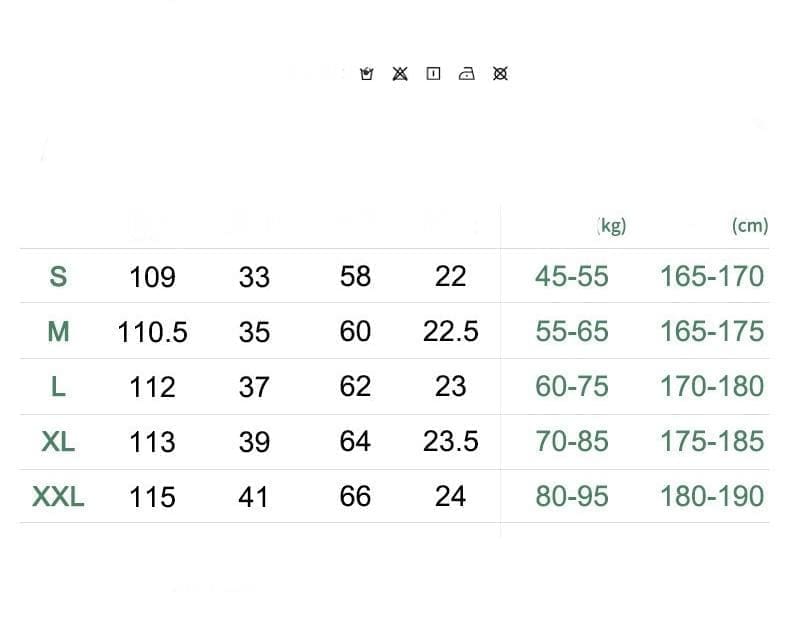Click the (kg) weight column header

tap(611, 226)
